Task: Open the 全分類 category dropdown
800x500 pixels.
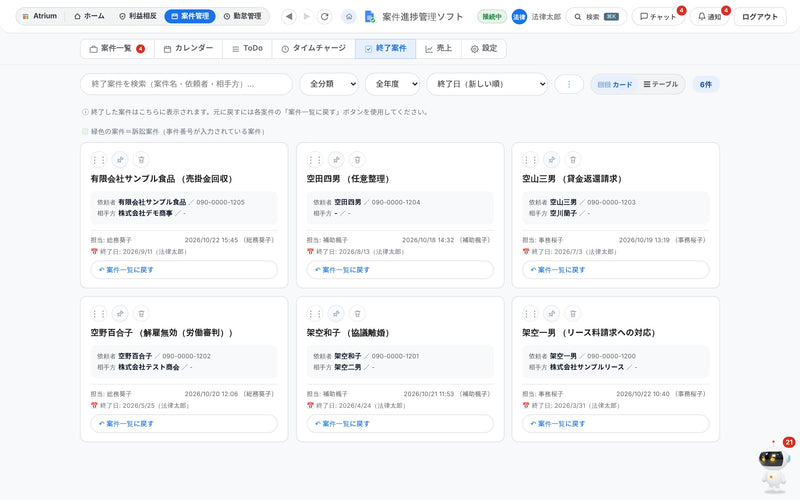Action: click(329, 84)
